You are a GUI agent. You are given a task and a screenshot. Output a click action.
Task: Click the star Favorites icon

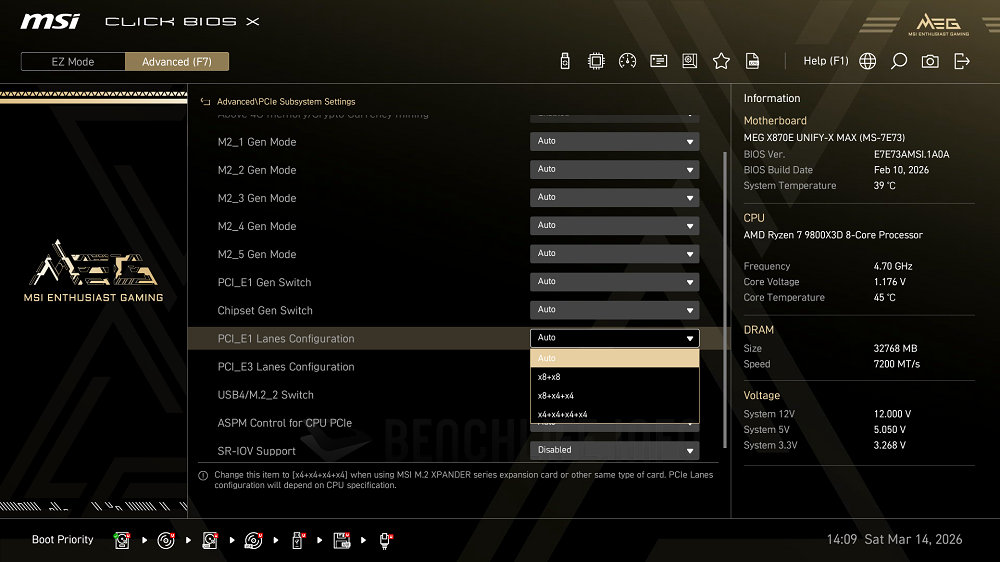coord(721,61)
